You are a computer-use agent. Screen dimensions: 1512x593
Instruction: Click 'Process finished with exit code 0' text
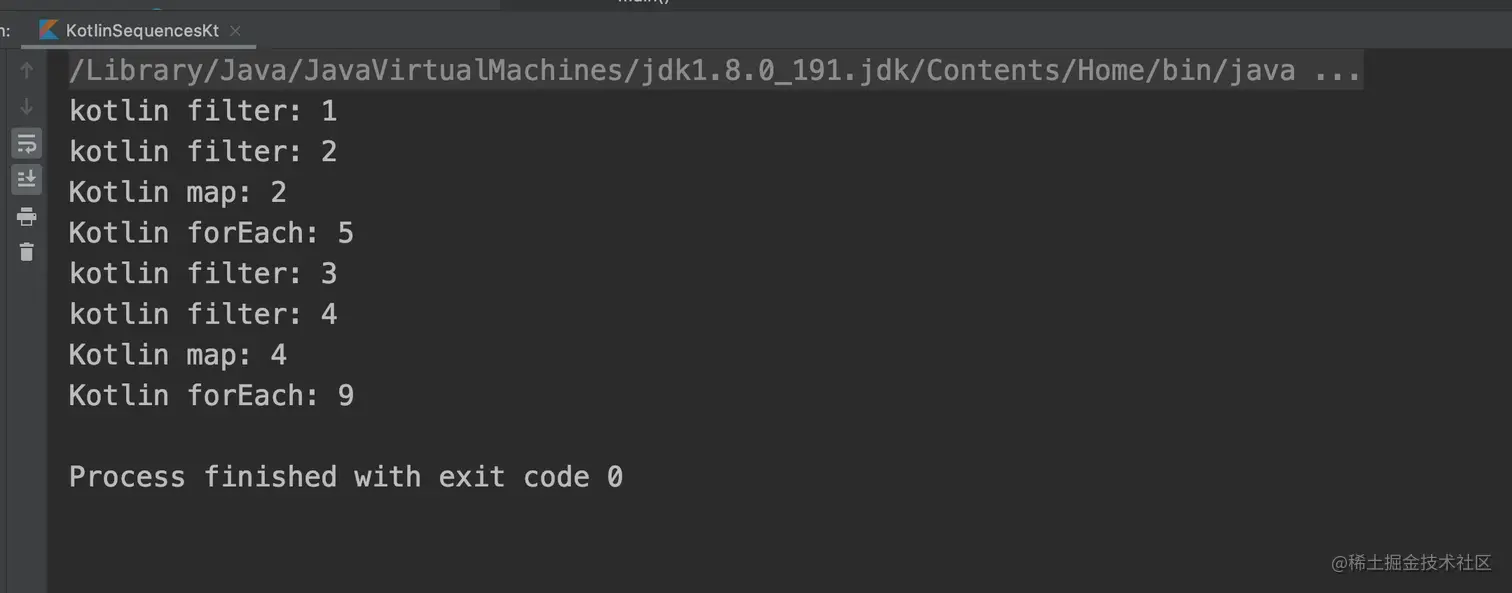click(x=345, y=477)
